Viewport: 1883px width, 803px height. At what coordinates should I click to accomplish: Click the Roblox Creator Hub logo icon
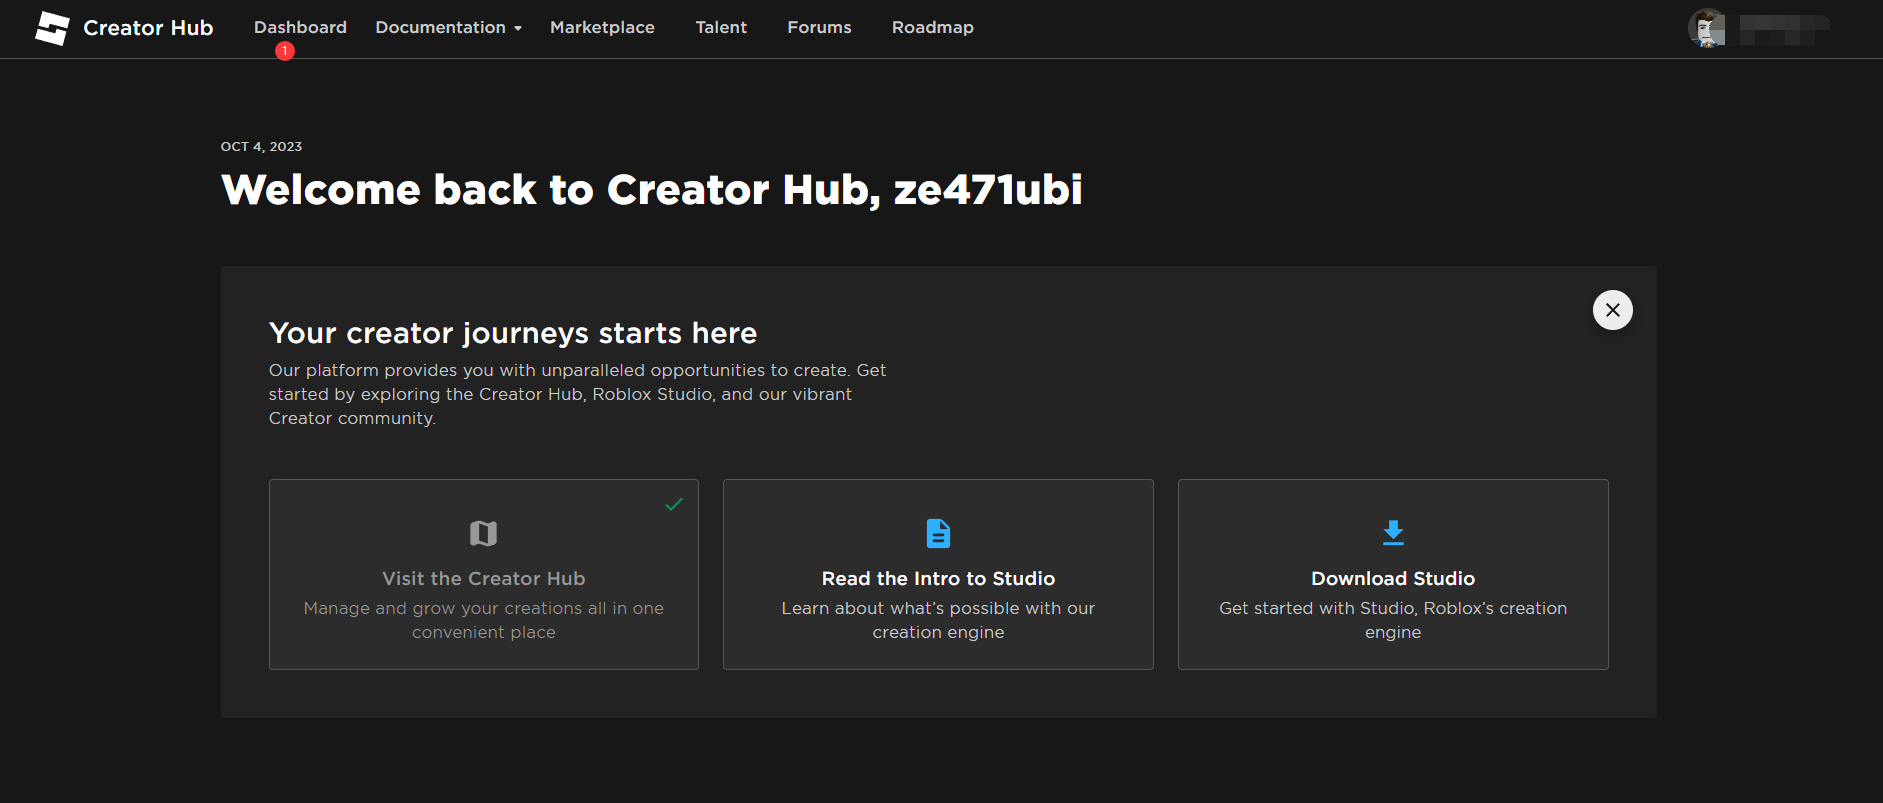click(52, 28)
